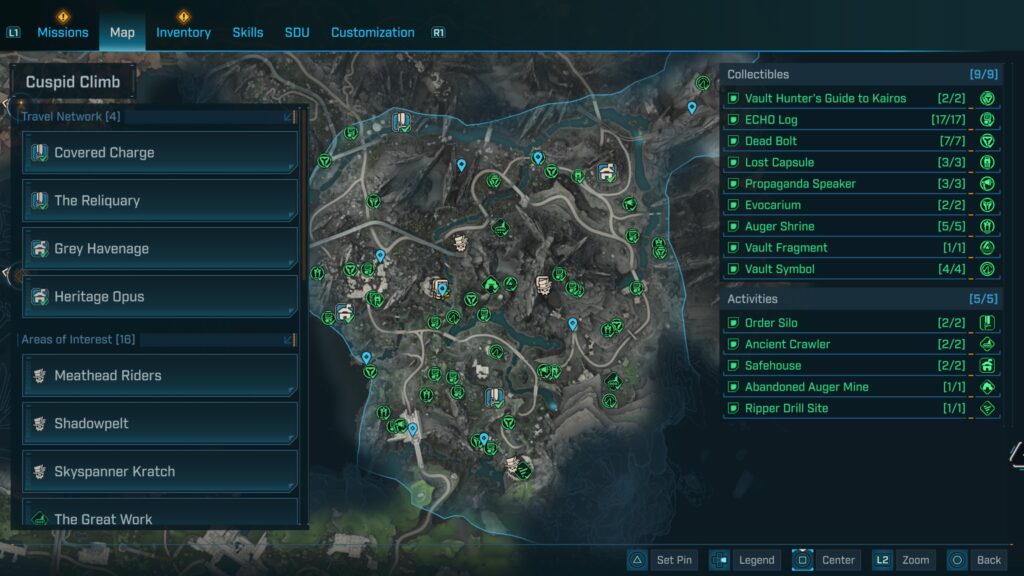
Task: Click the Zoom control in bottom bar
Action: pos(903,560)
